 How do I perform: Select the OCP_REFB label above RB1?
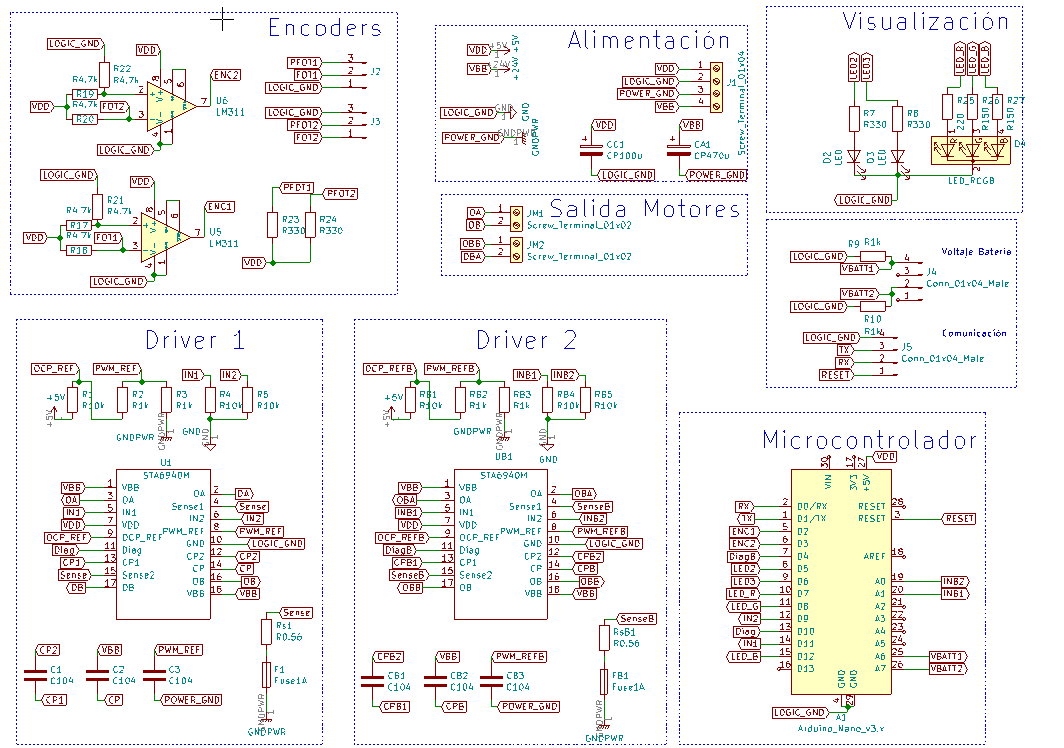tap(389, 369)
